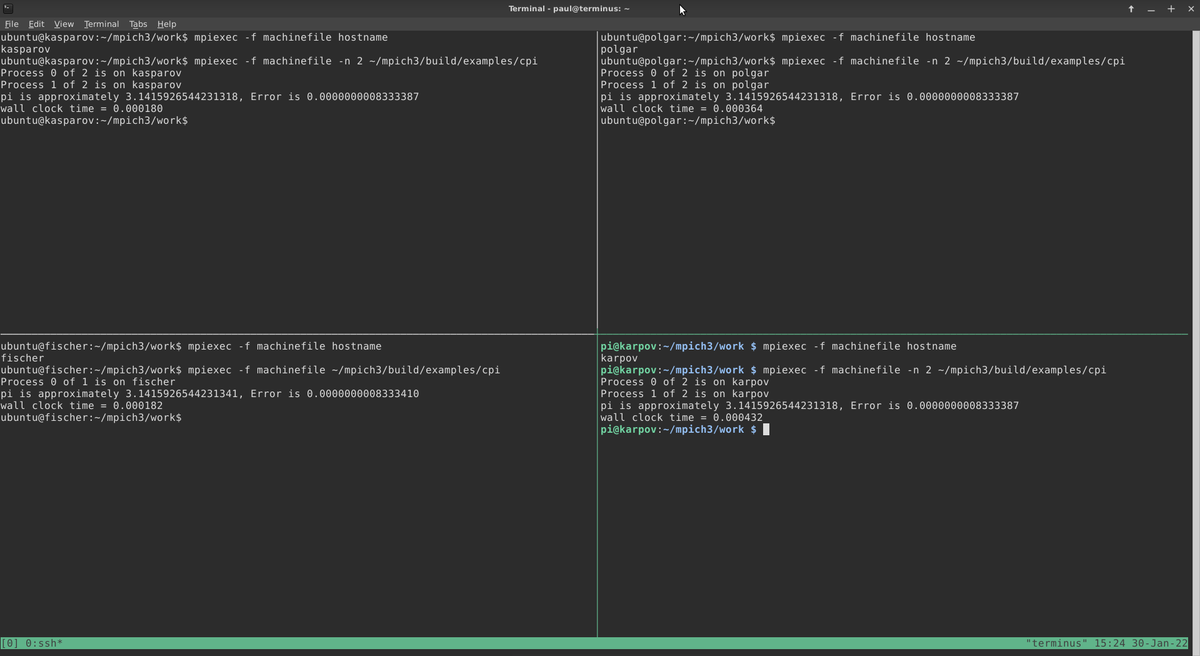The height and width of the screenshot is (656, 1200).
Task: Open the Edit menu
Action: click(x=36, y=24)
